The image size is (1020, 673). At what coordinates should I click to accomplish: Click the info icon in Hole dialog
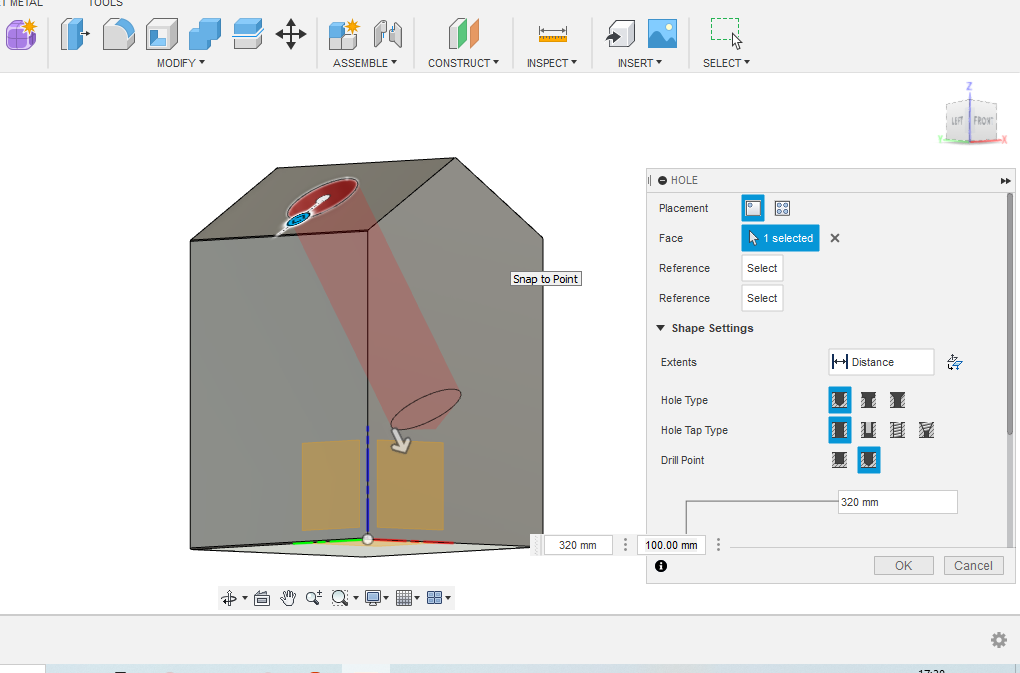[x=661, y=566]
